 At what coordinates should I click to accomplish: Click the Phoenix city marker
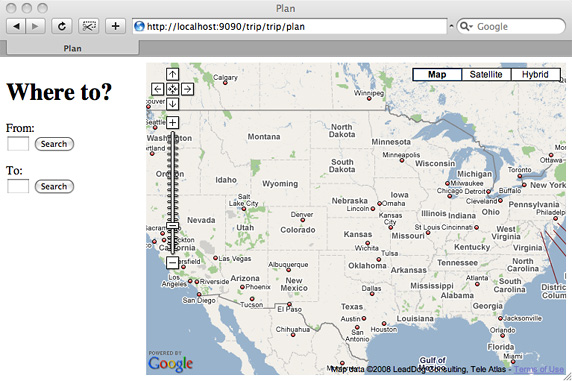pyautogui.click(x=242, y=287)
